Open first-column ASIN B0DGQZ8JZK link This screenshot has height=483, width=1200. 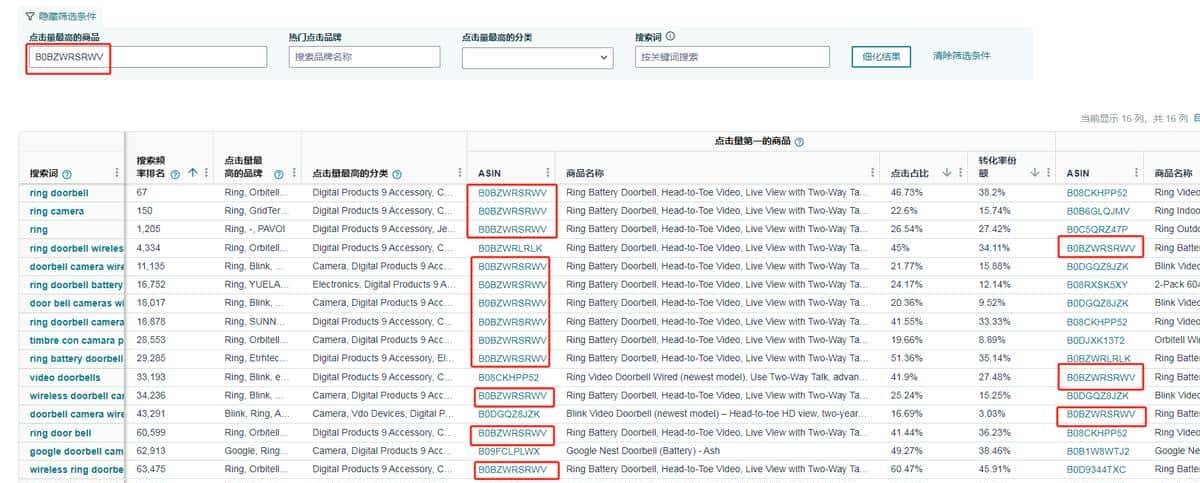click(509, 414)
